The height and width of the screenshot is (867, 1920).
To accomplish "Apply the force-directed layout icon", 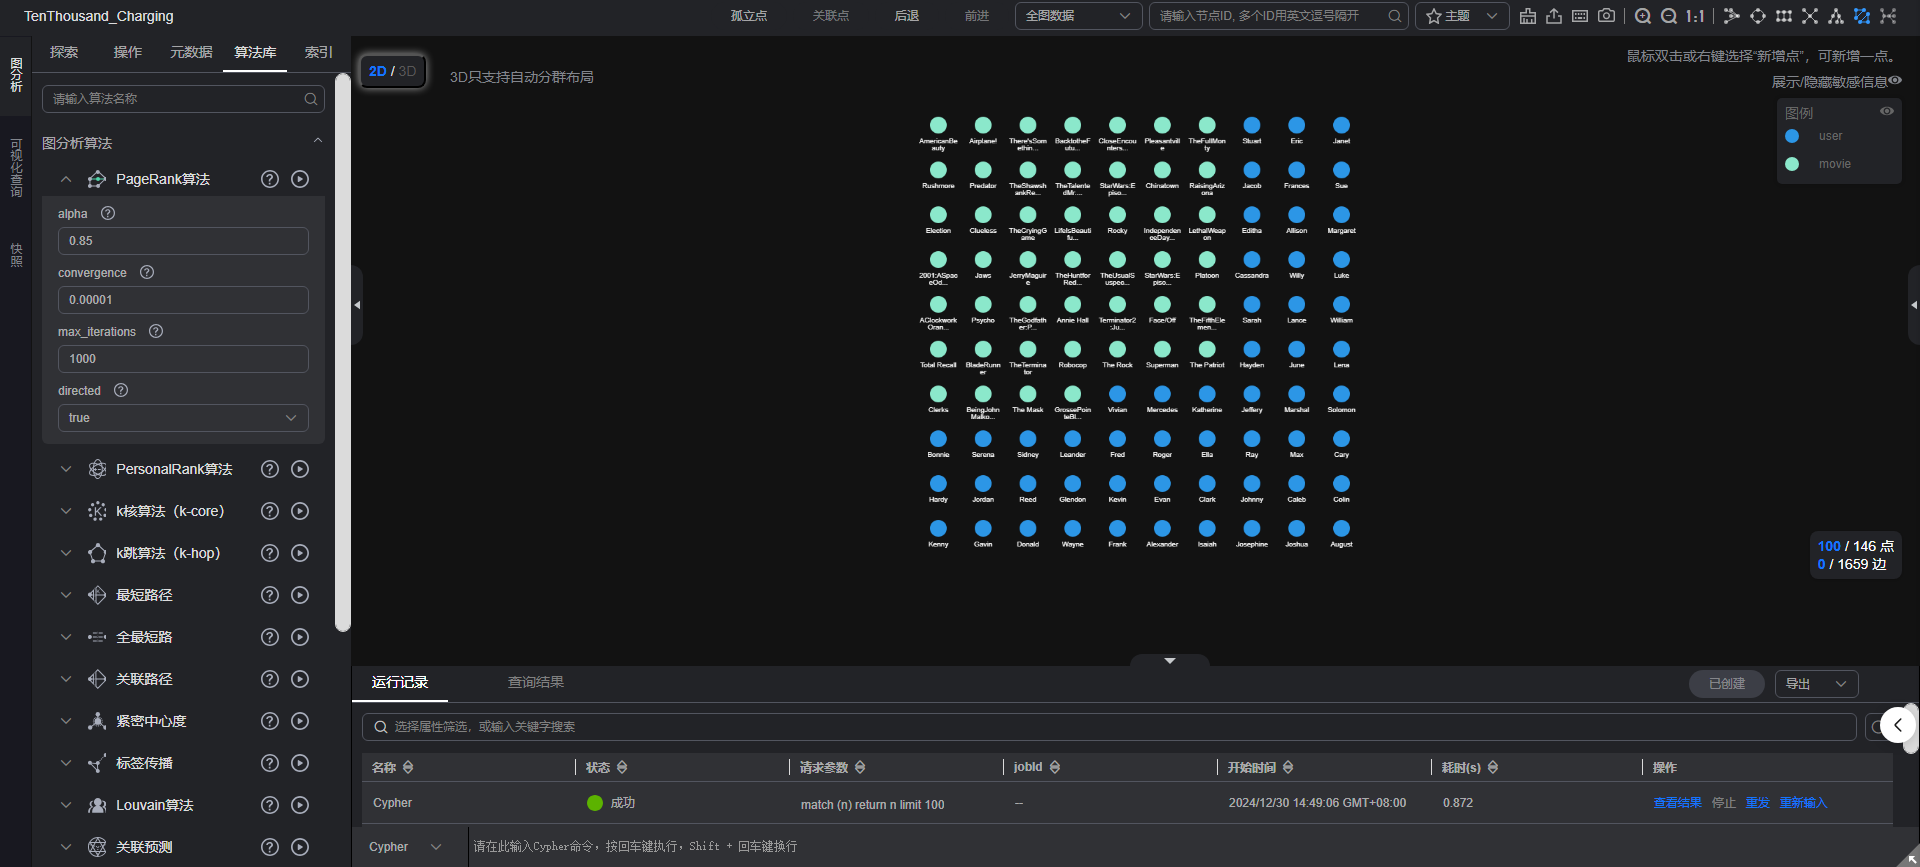I will [1732, 16].
